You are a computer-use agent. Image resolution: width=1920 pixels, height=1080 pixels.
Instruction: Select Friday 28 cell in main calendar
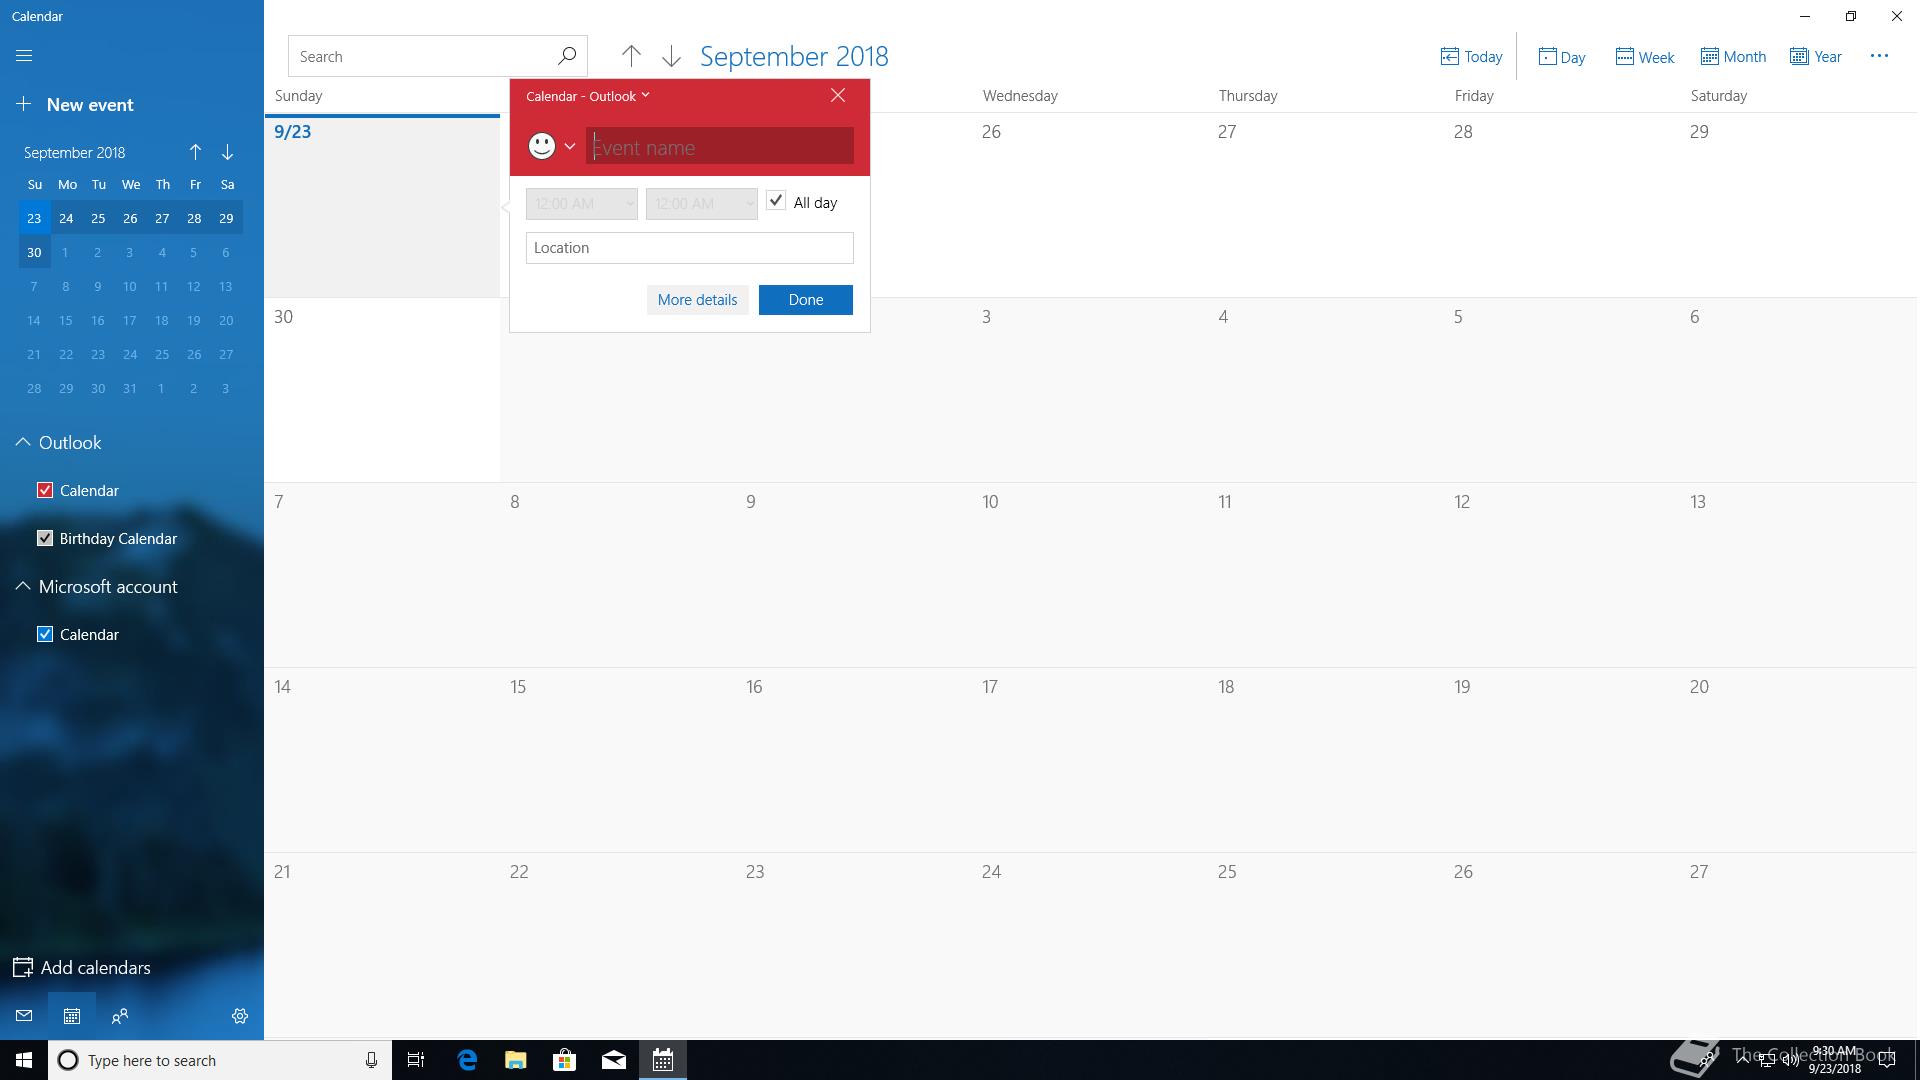click(x=1562, y=205)
